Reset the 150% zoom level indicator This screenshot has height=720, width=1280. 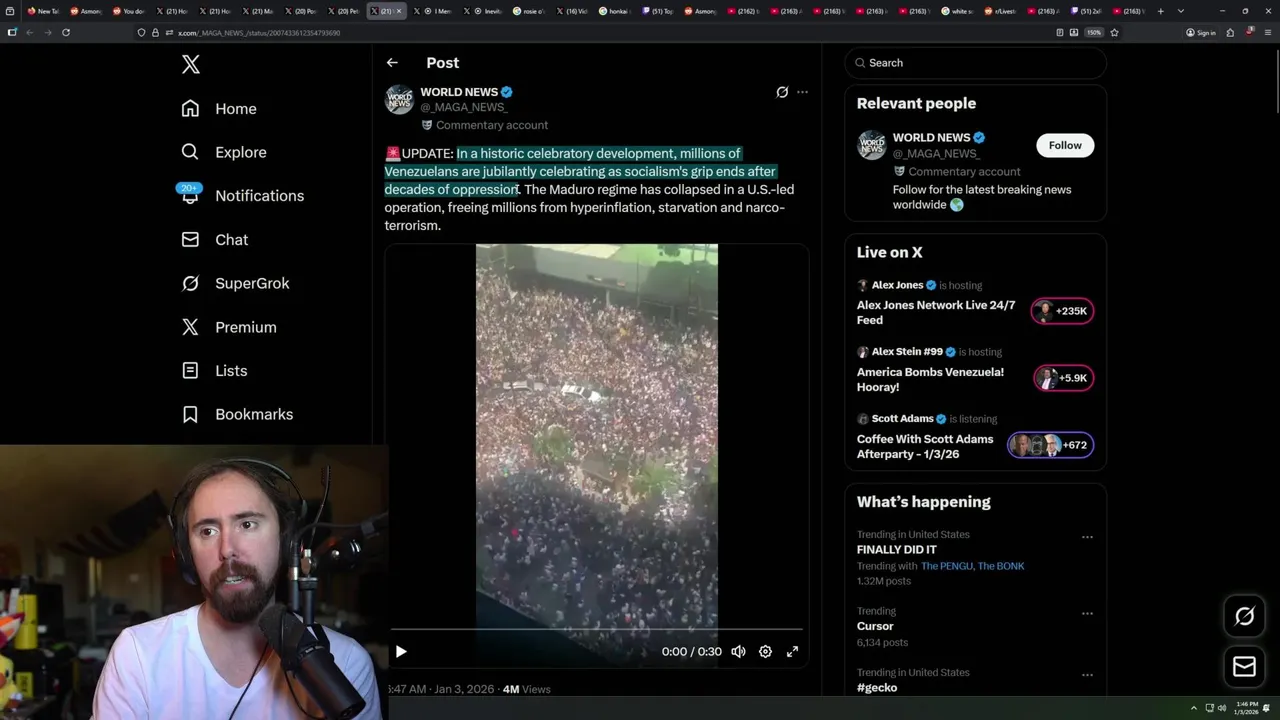coord(1094,32)
